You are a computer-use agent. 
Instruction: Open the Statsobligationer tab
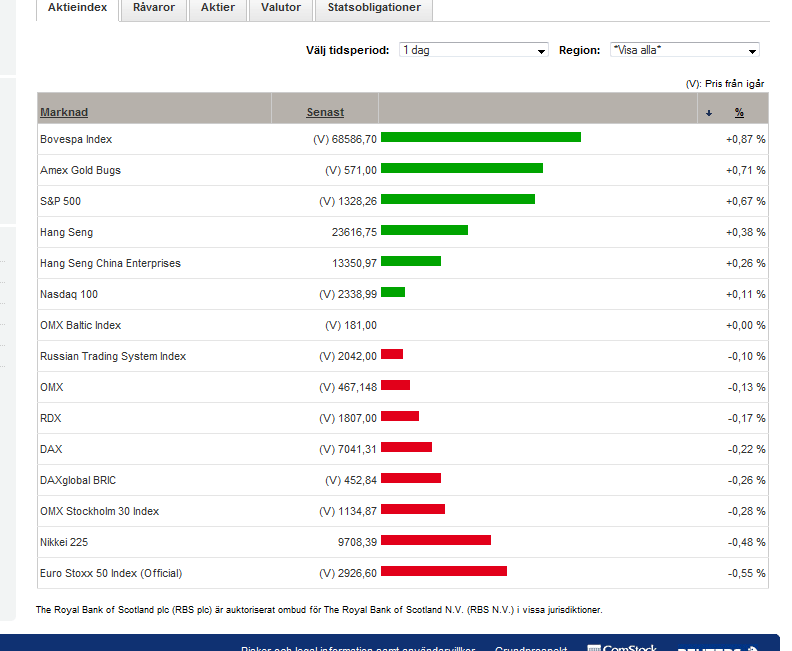(x=374, y=9)
